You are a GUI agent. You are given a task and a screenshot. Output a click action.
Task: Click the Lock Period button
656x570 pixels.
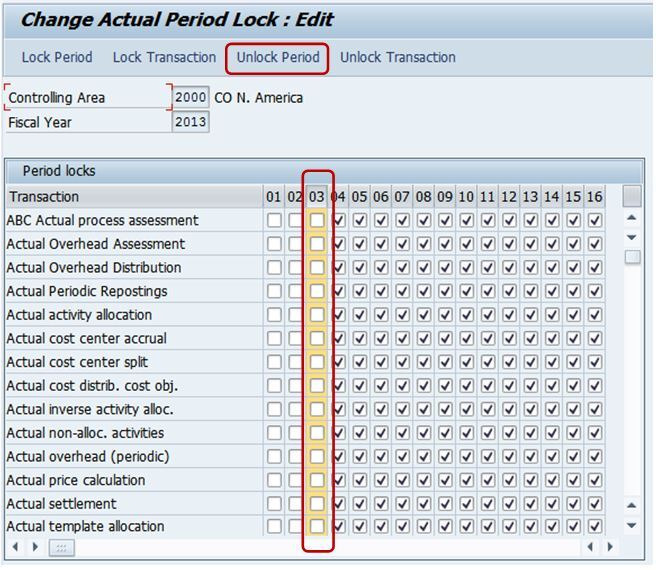pos(57,57)
